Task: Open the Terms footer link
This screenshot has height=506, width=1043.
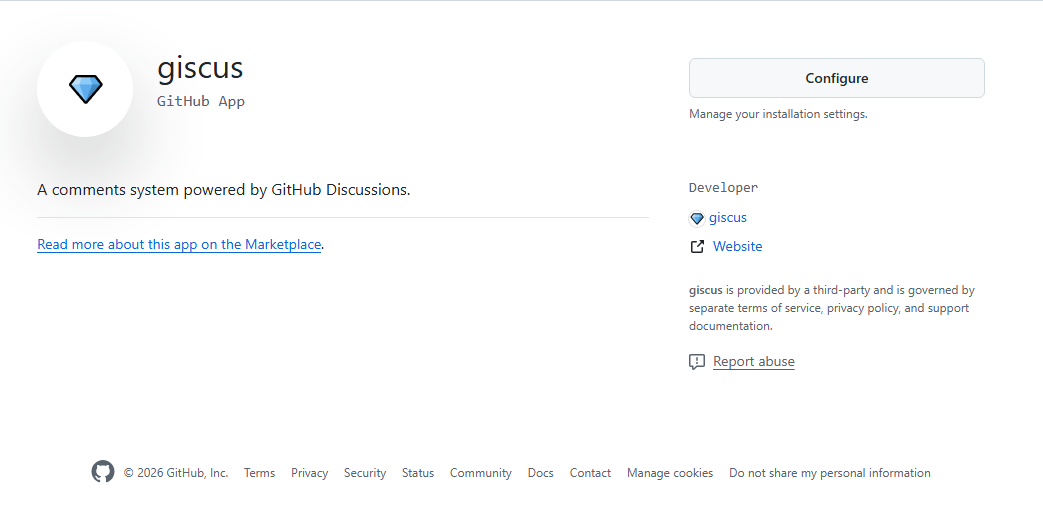Action: coord(259,473)
